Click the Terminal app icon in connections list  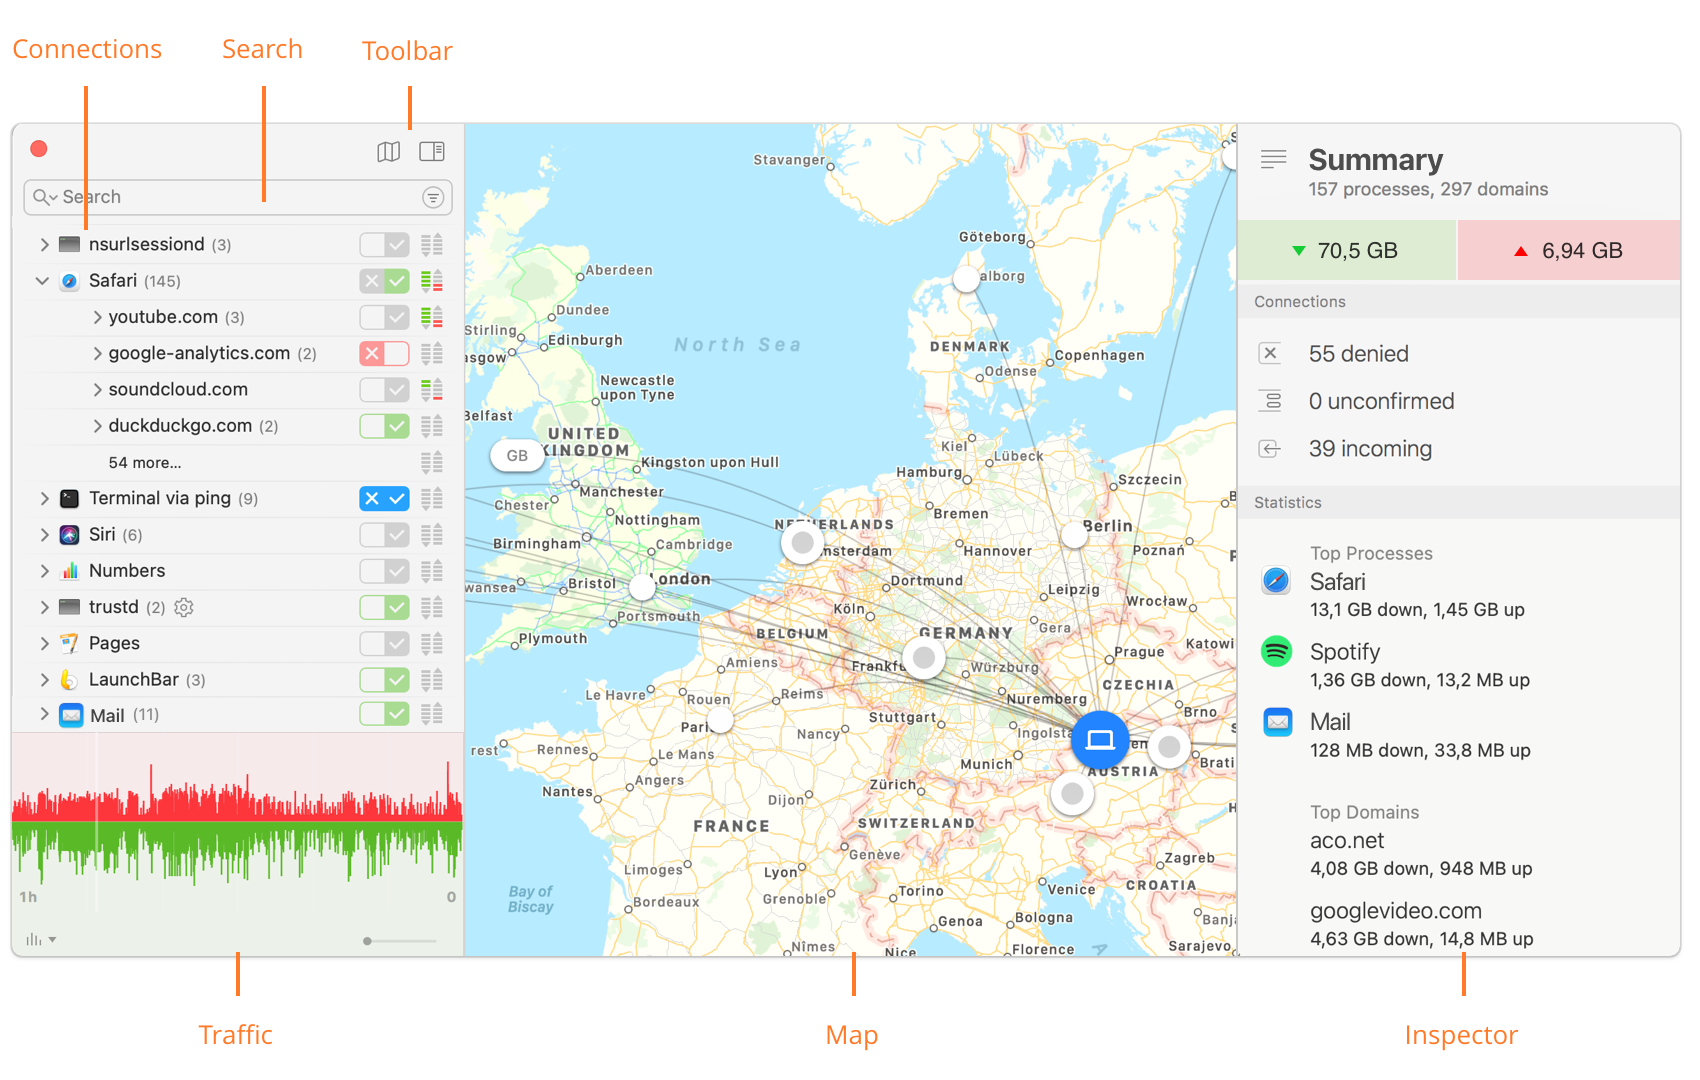click(69, 498)
